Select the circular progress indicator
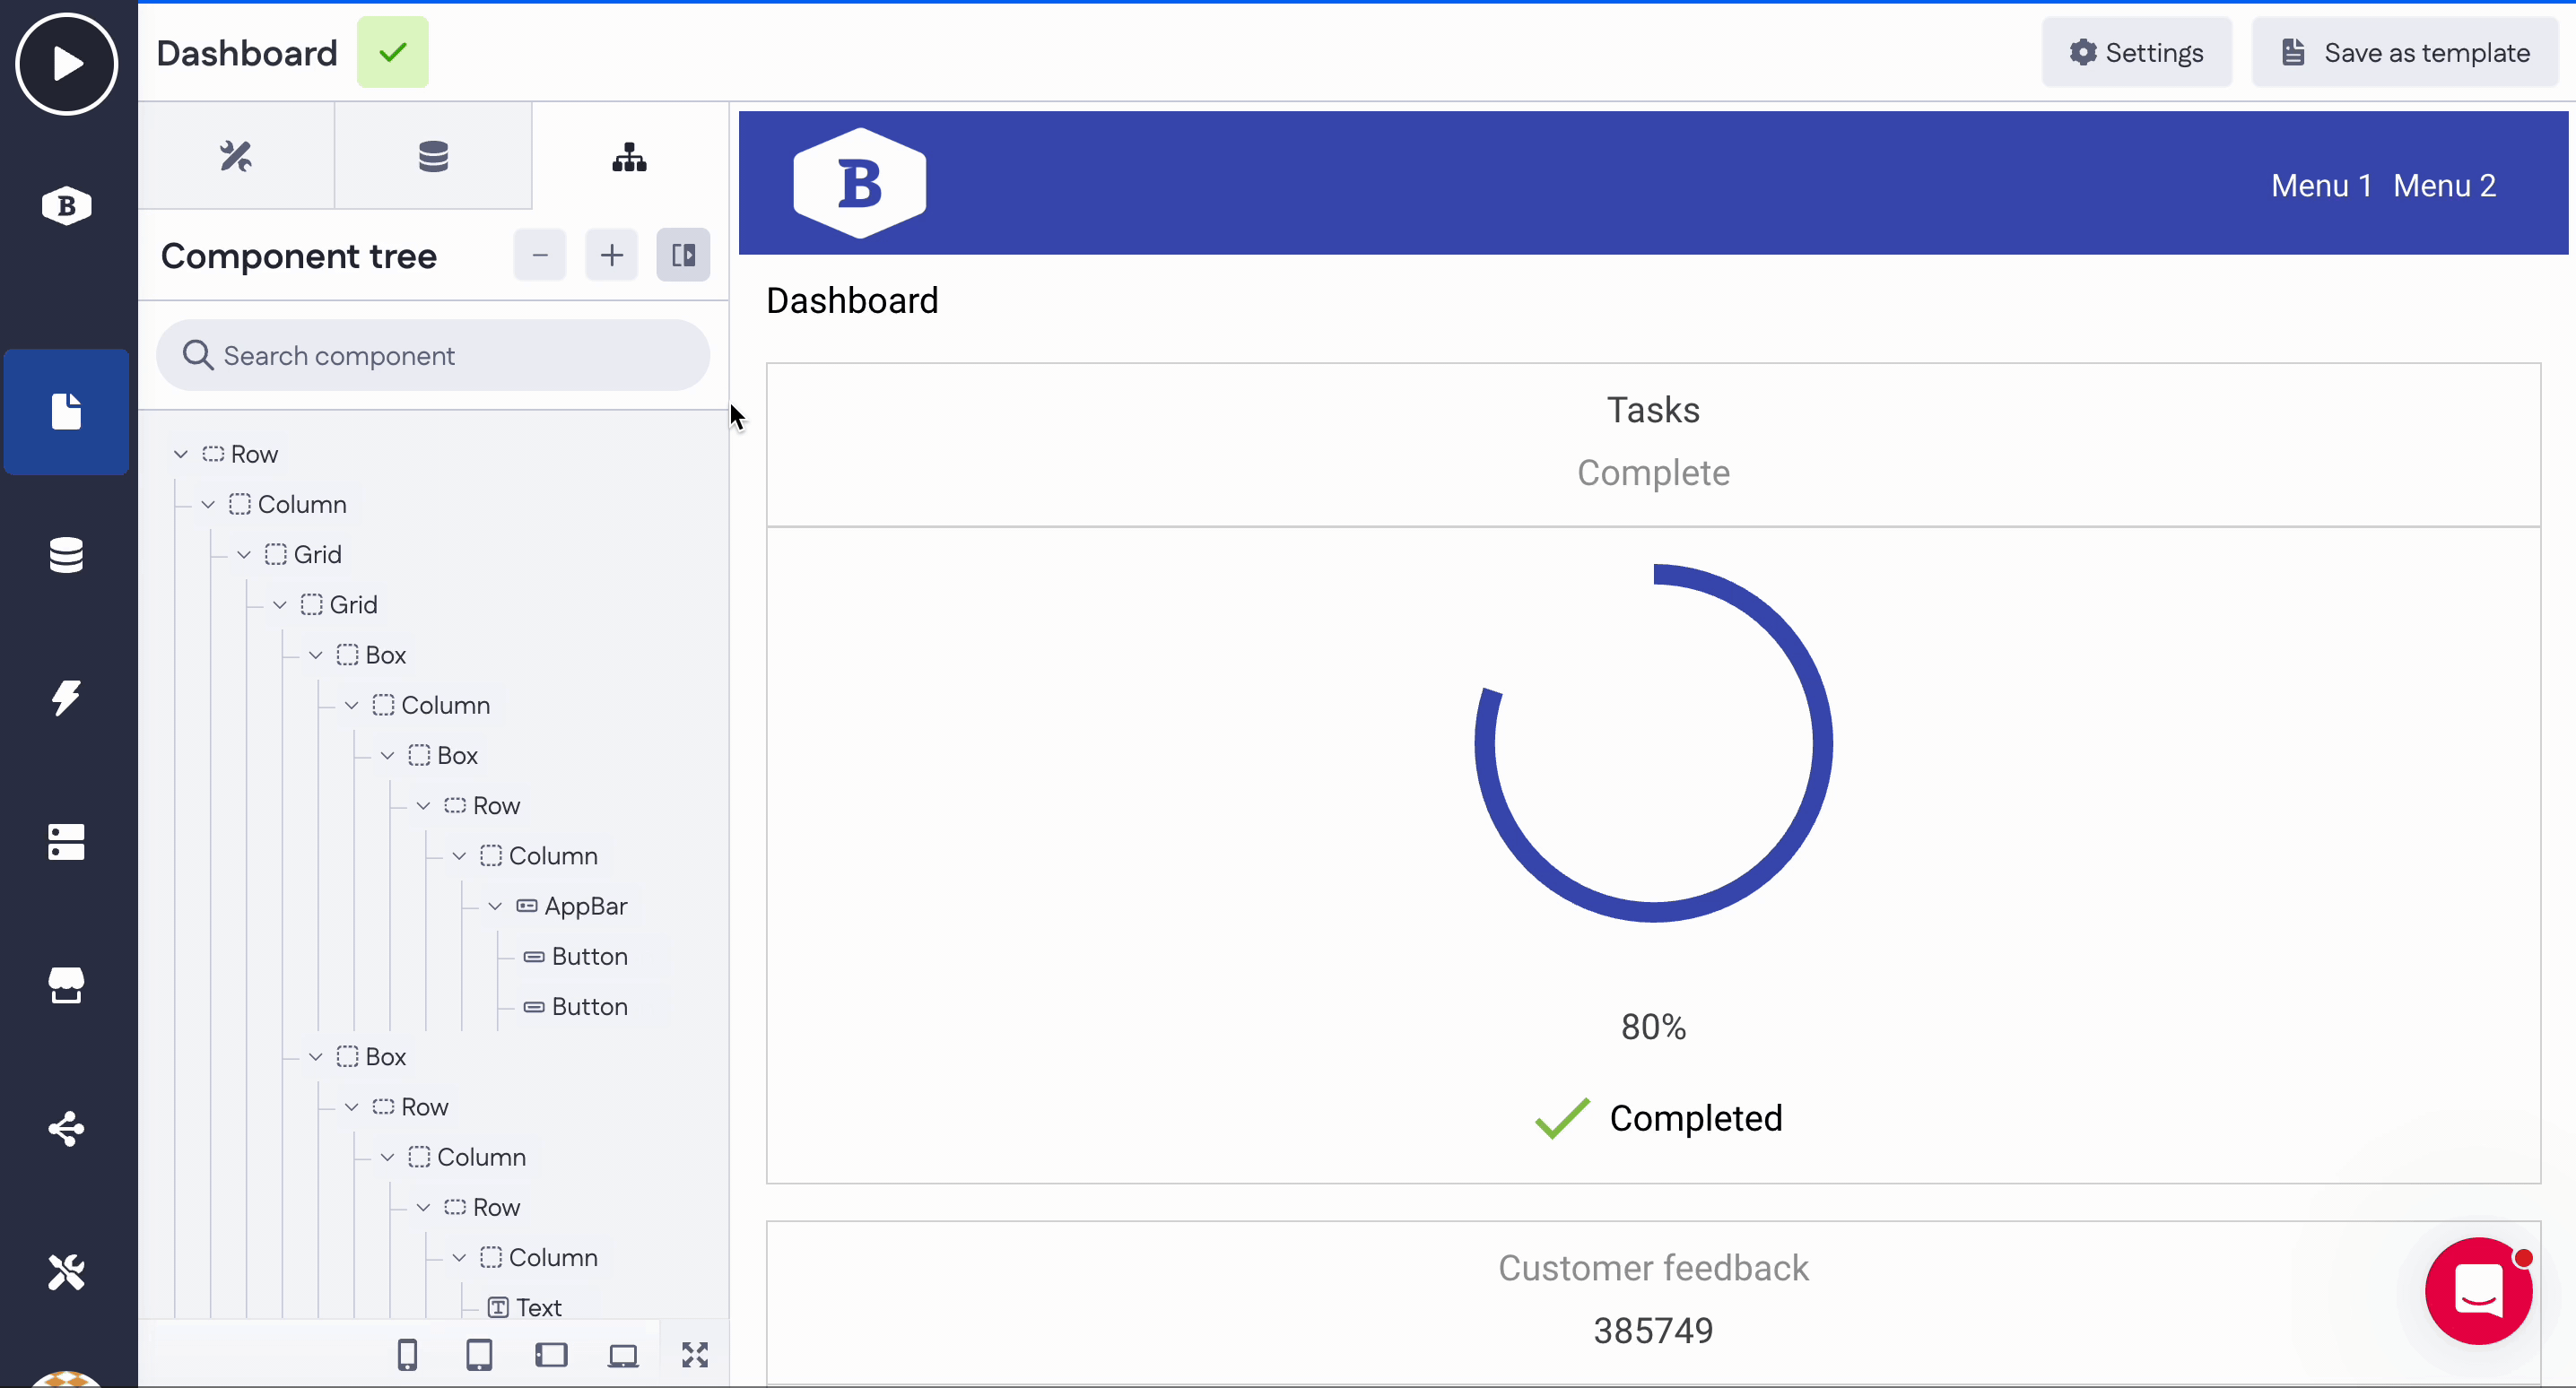2576x1388 pixels. click(x=1653, y=743)
